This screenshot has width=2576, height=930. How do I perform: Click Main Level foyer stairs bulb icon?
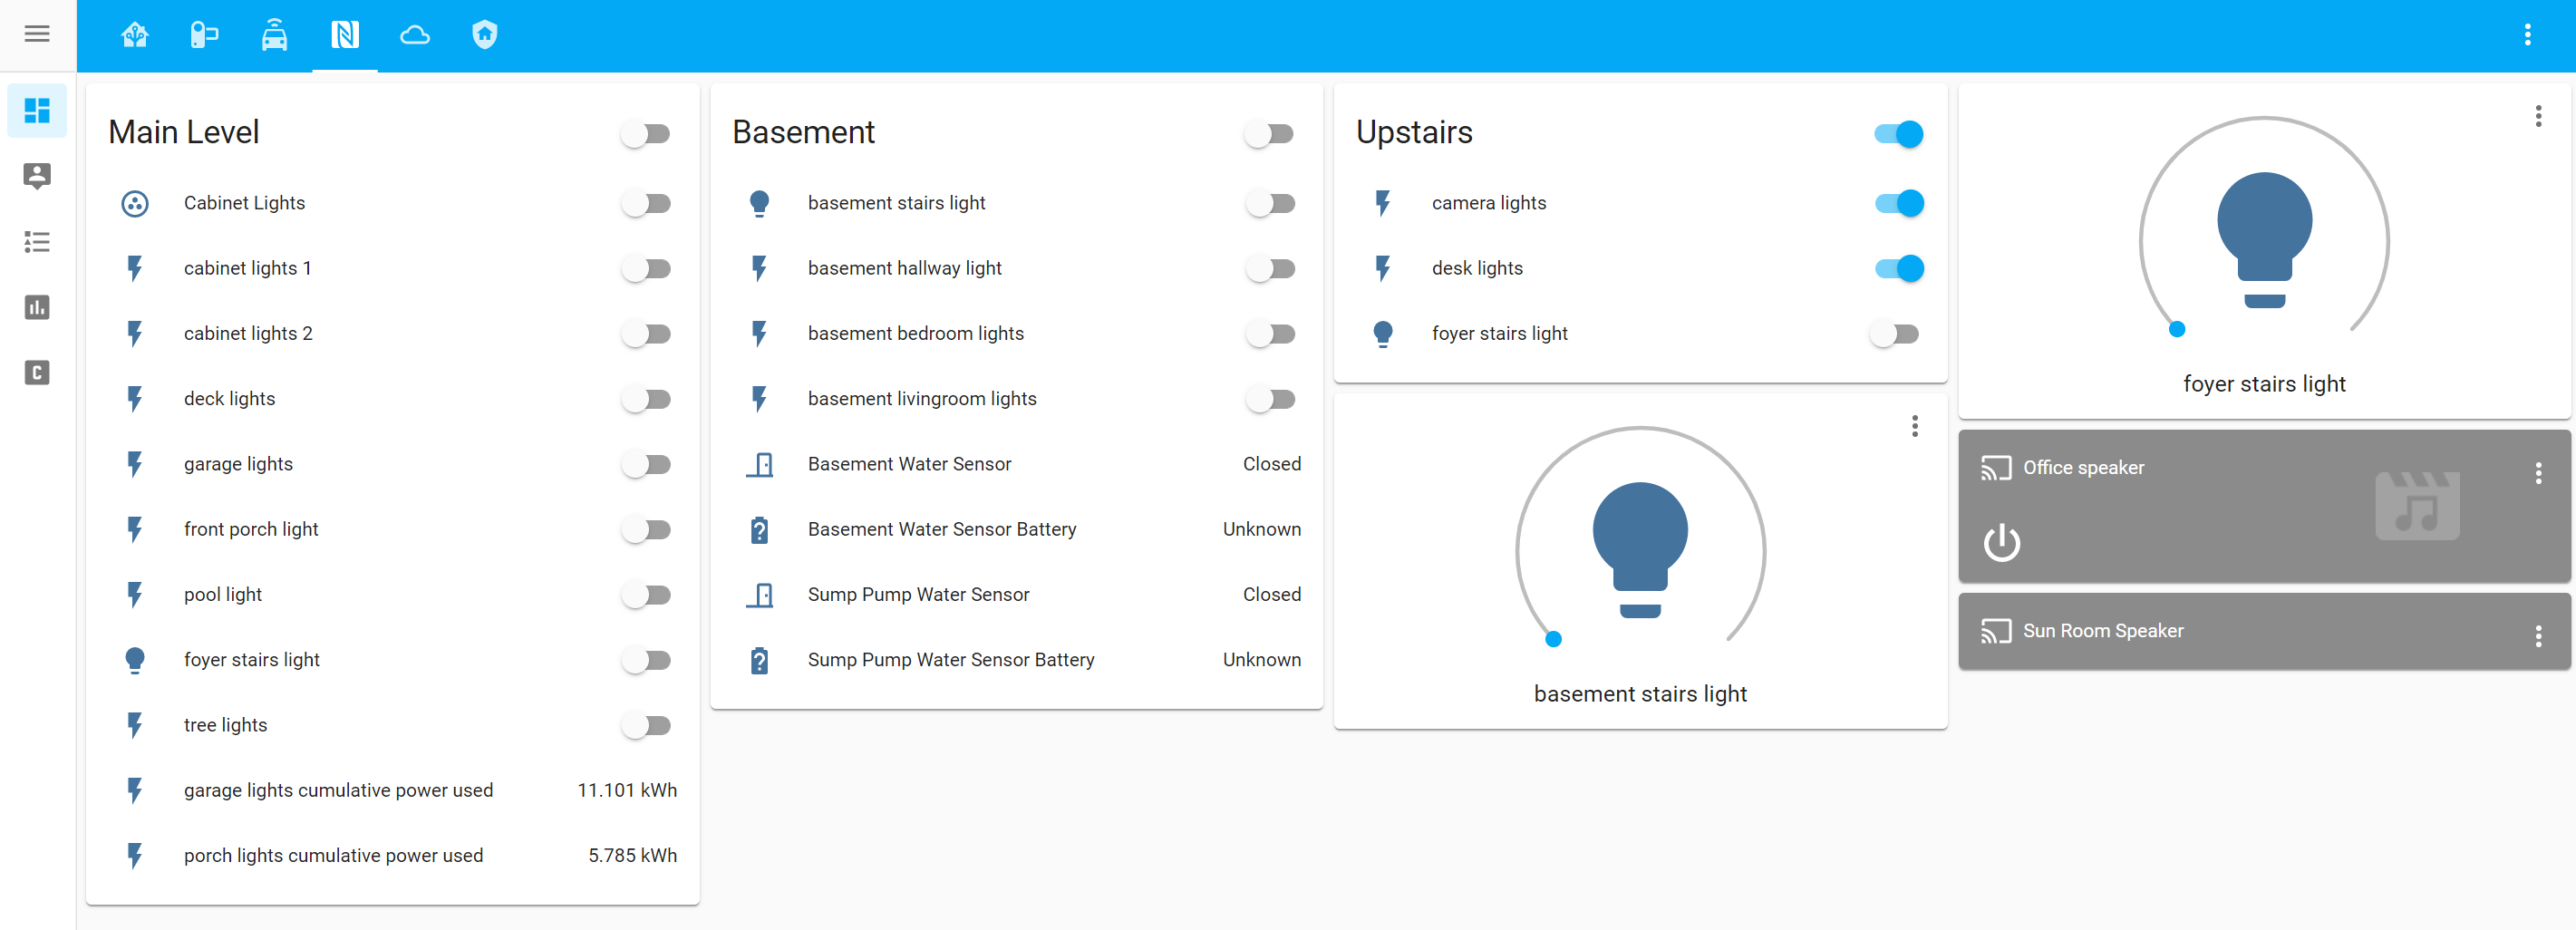click(135, 660)
